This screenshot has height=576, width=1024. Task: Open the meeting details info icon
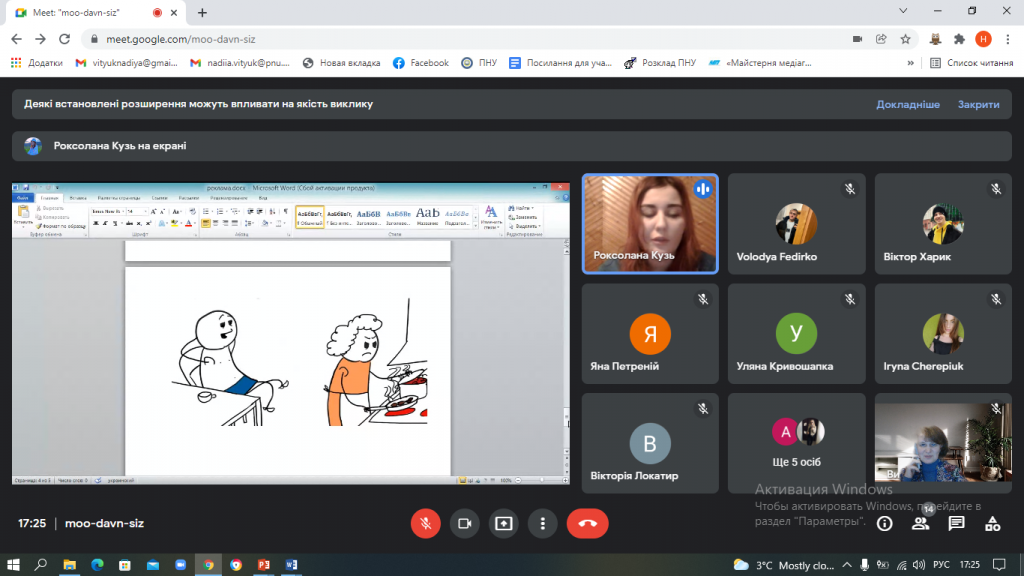(884, 523)
